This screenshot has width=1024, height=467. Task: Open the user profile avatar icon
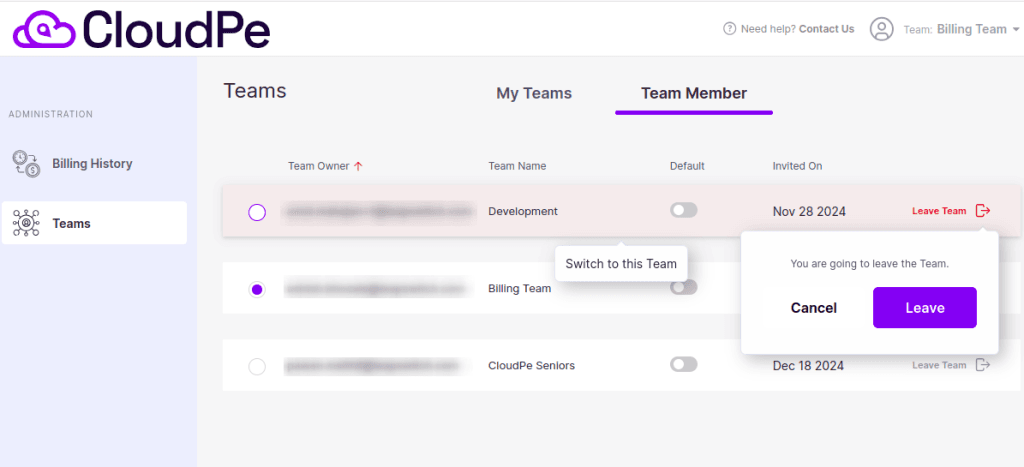881,29
